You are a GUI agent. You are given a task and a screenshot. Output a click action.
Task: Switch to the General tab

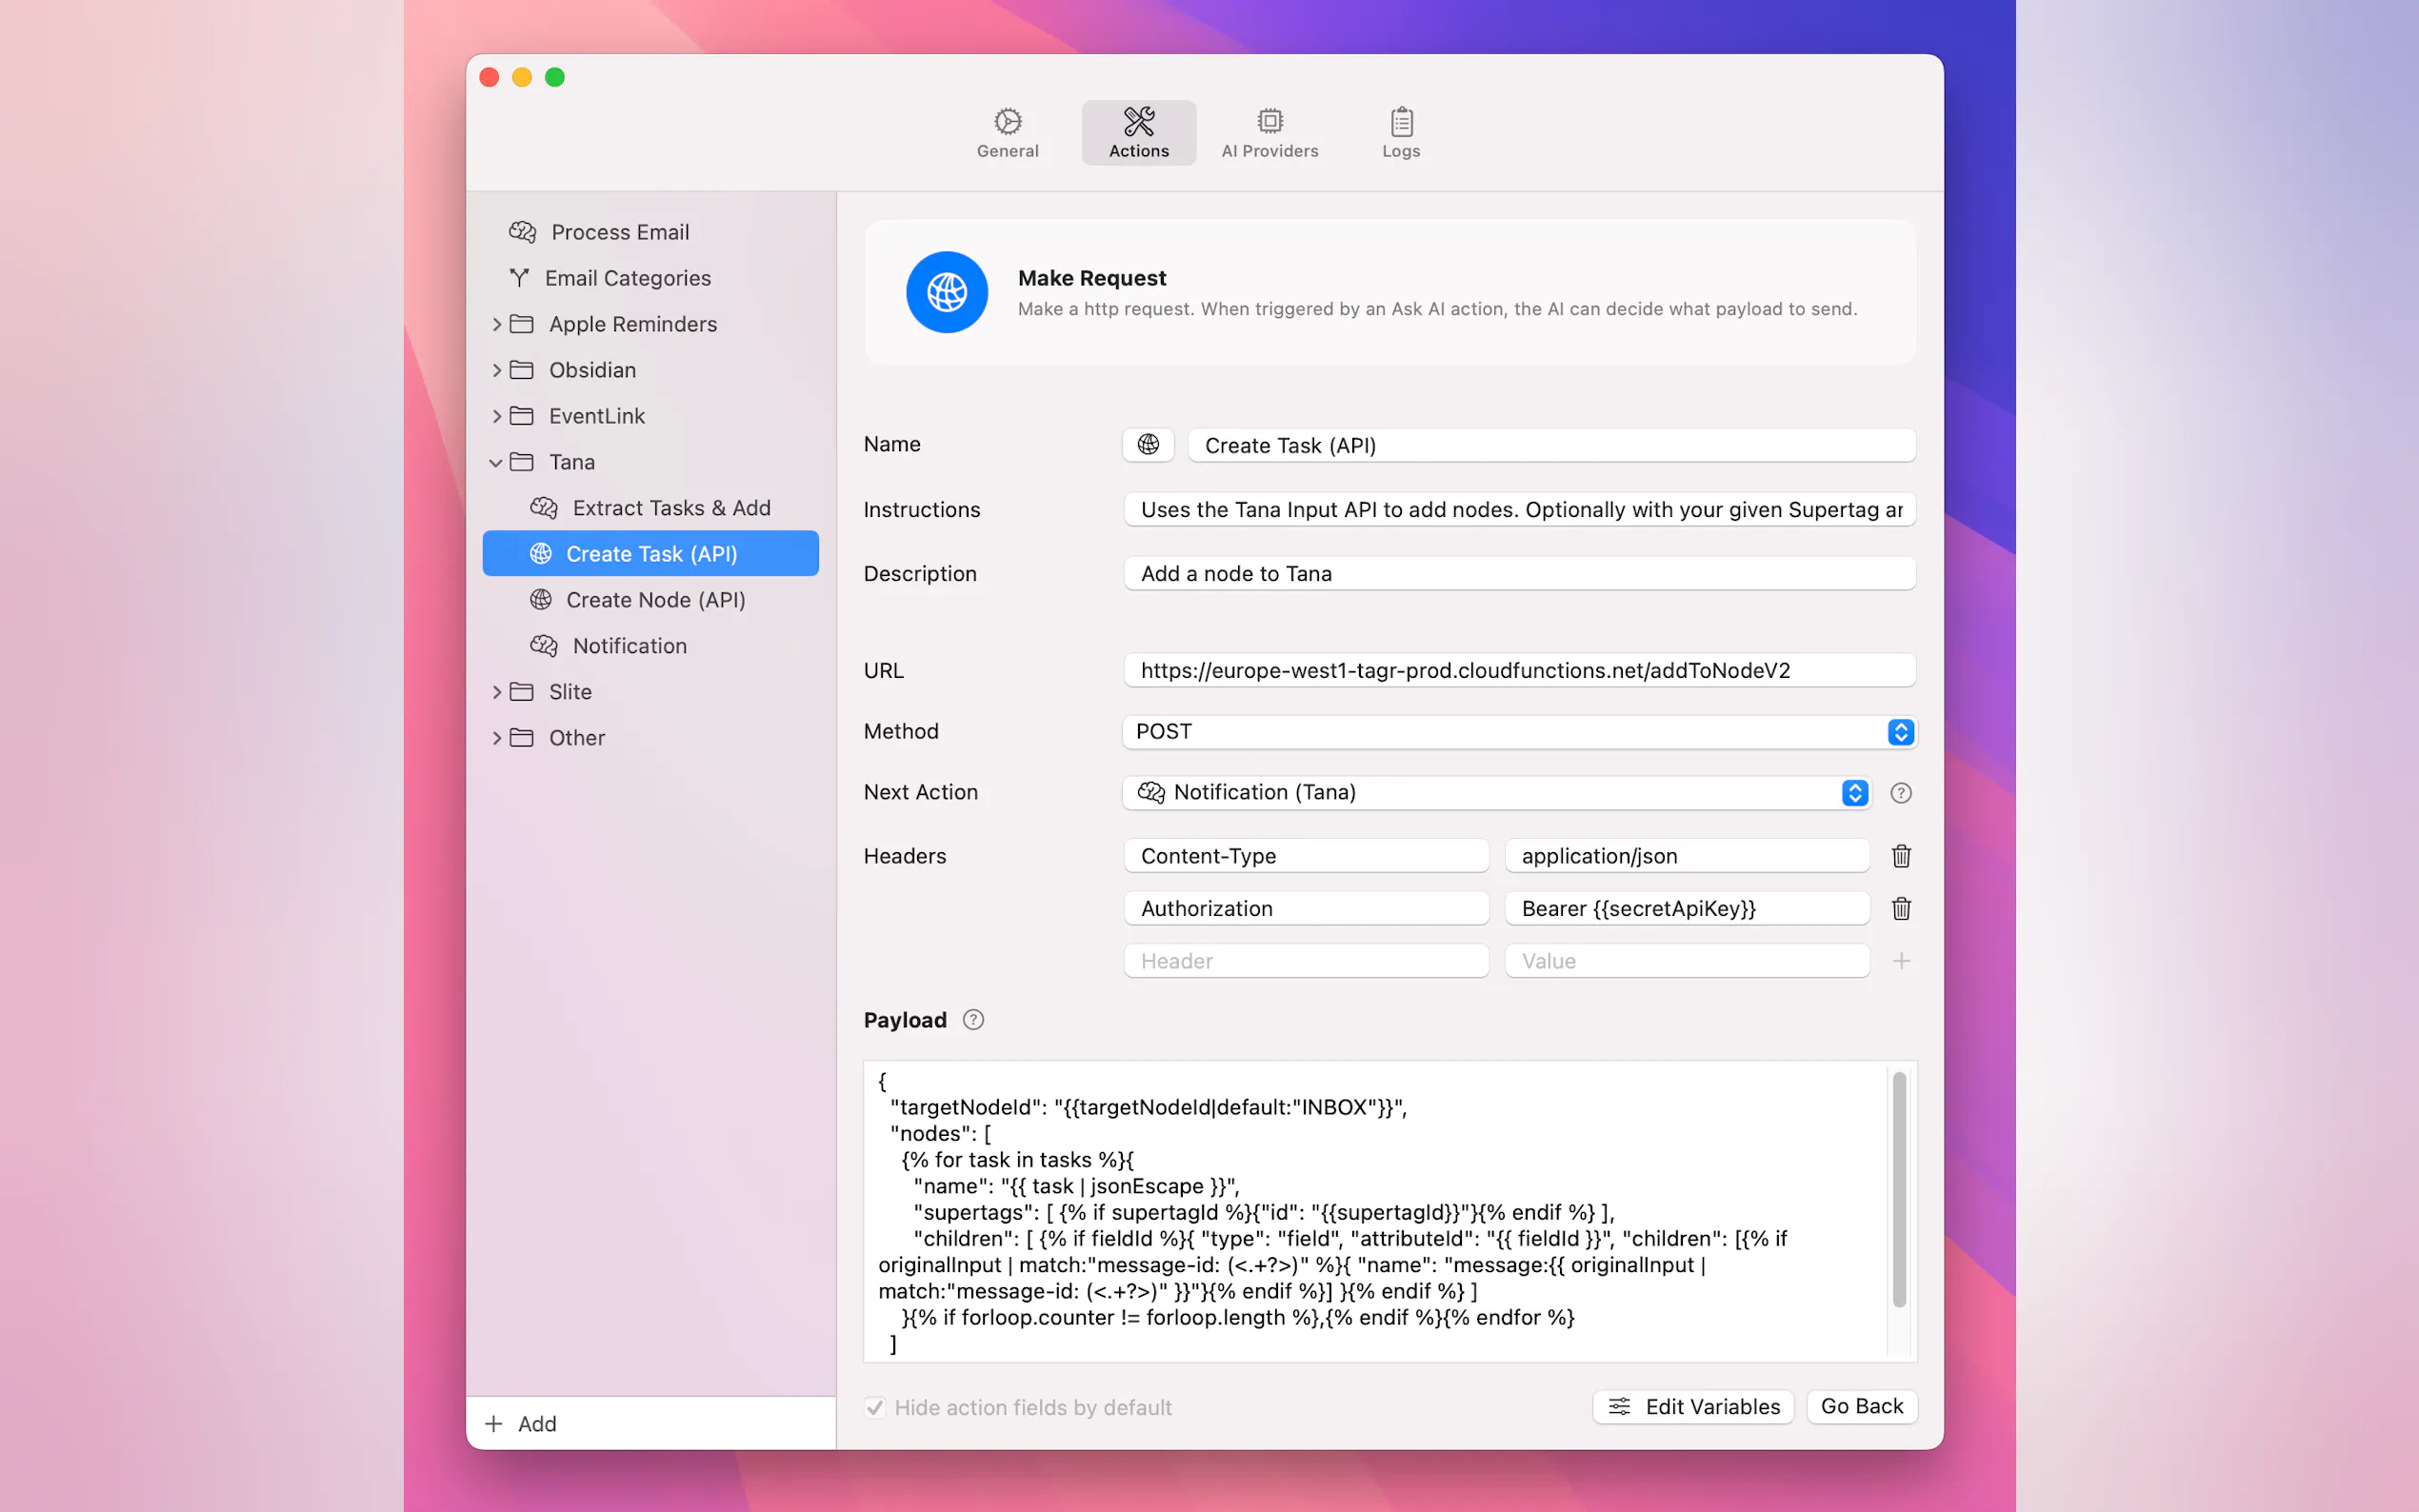point(1007,132)
